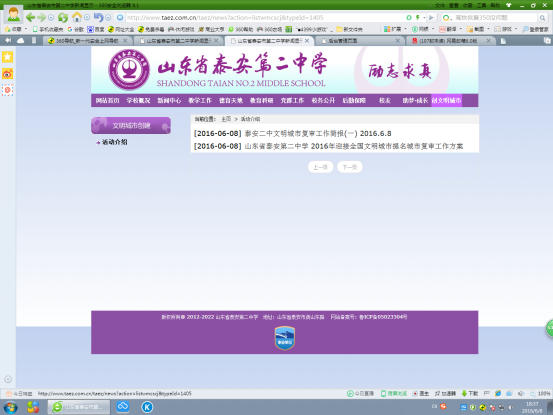Click the browser back arrow
The width and height of the screenshot is (553, 415).
(30, 17)
